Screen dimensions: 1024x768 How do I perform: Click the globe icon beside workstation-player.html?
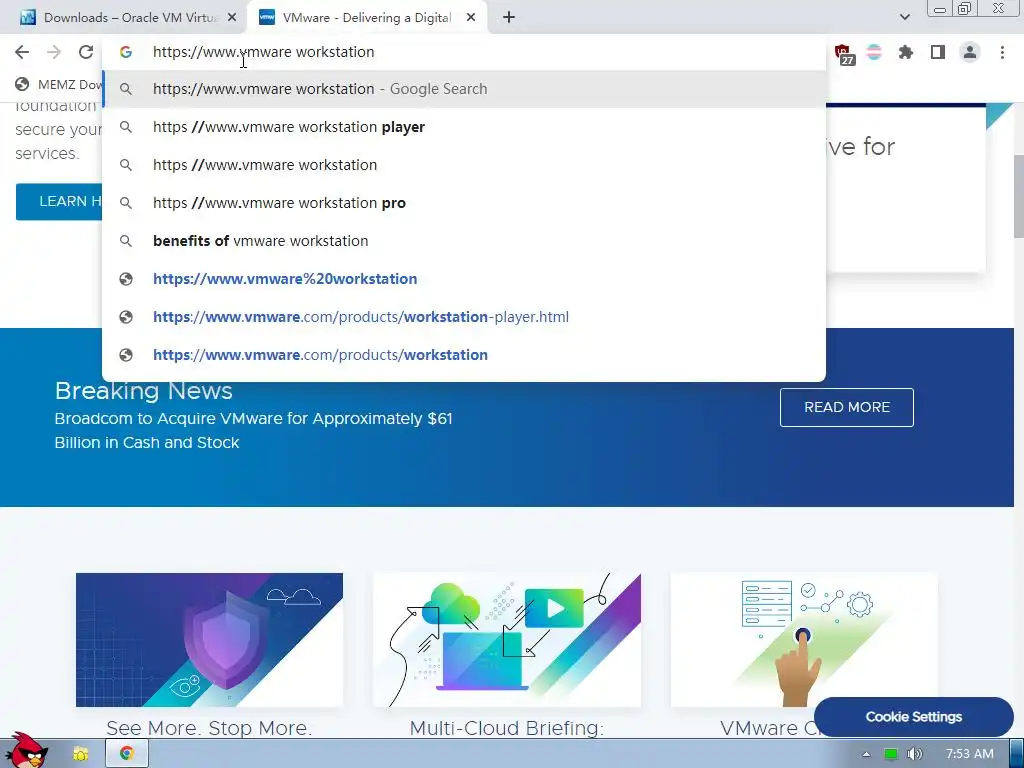(126, 317)
